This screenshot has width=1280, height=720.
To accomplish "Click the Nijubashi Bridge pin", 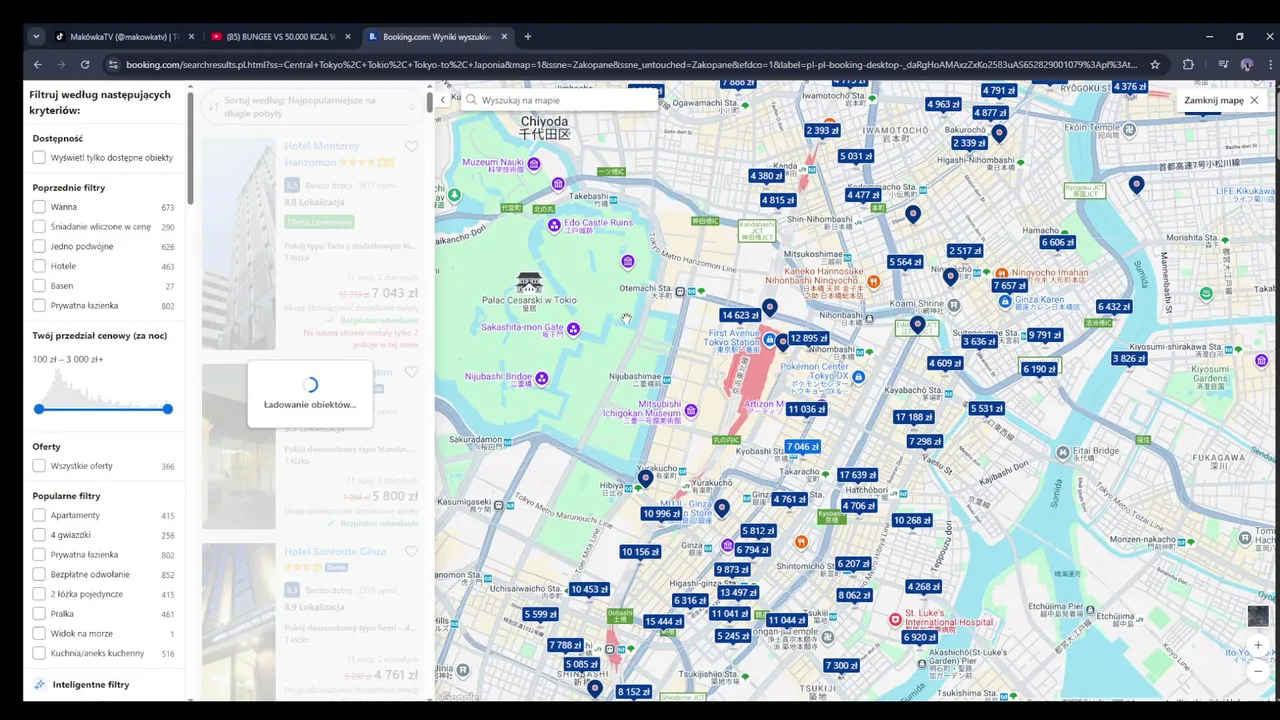I will (541, 378).
